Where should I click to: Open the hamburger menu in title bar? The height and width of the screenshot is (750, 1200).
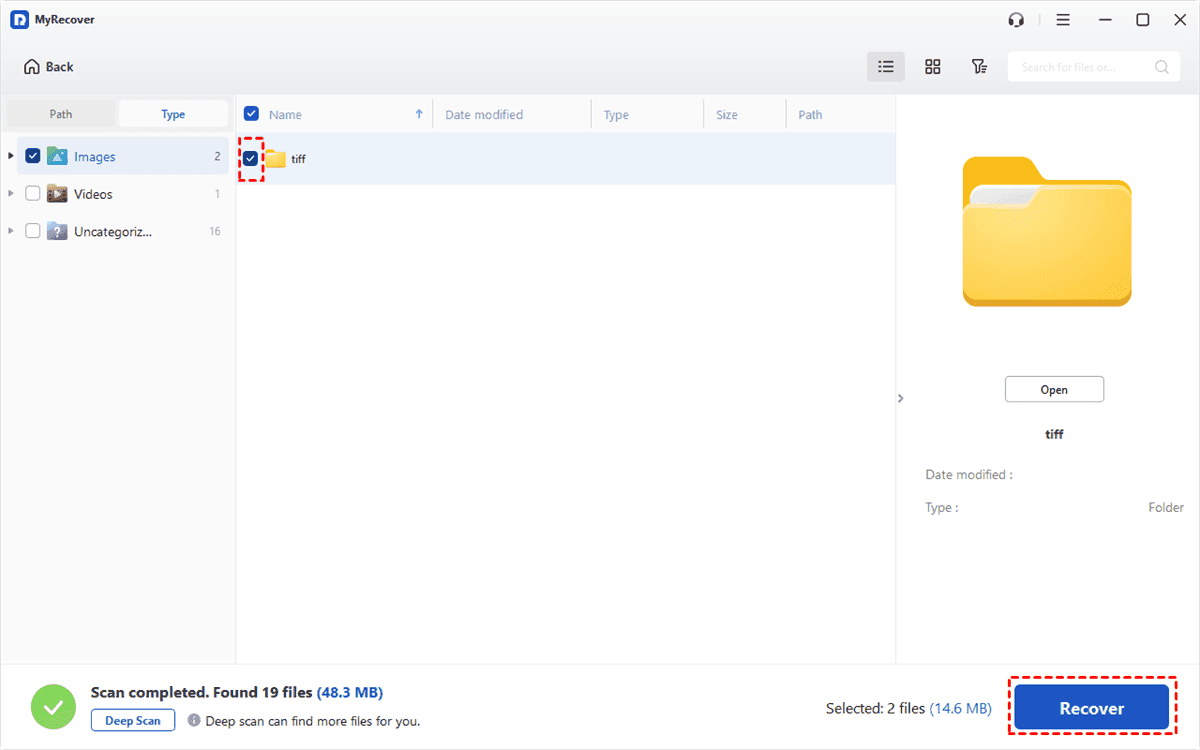(x=1063, y=20)
